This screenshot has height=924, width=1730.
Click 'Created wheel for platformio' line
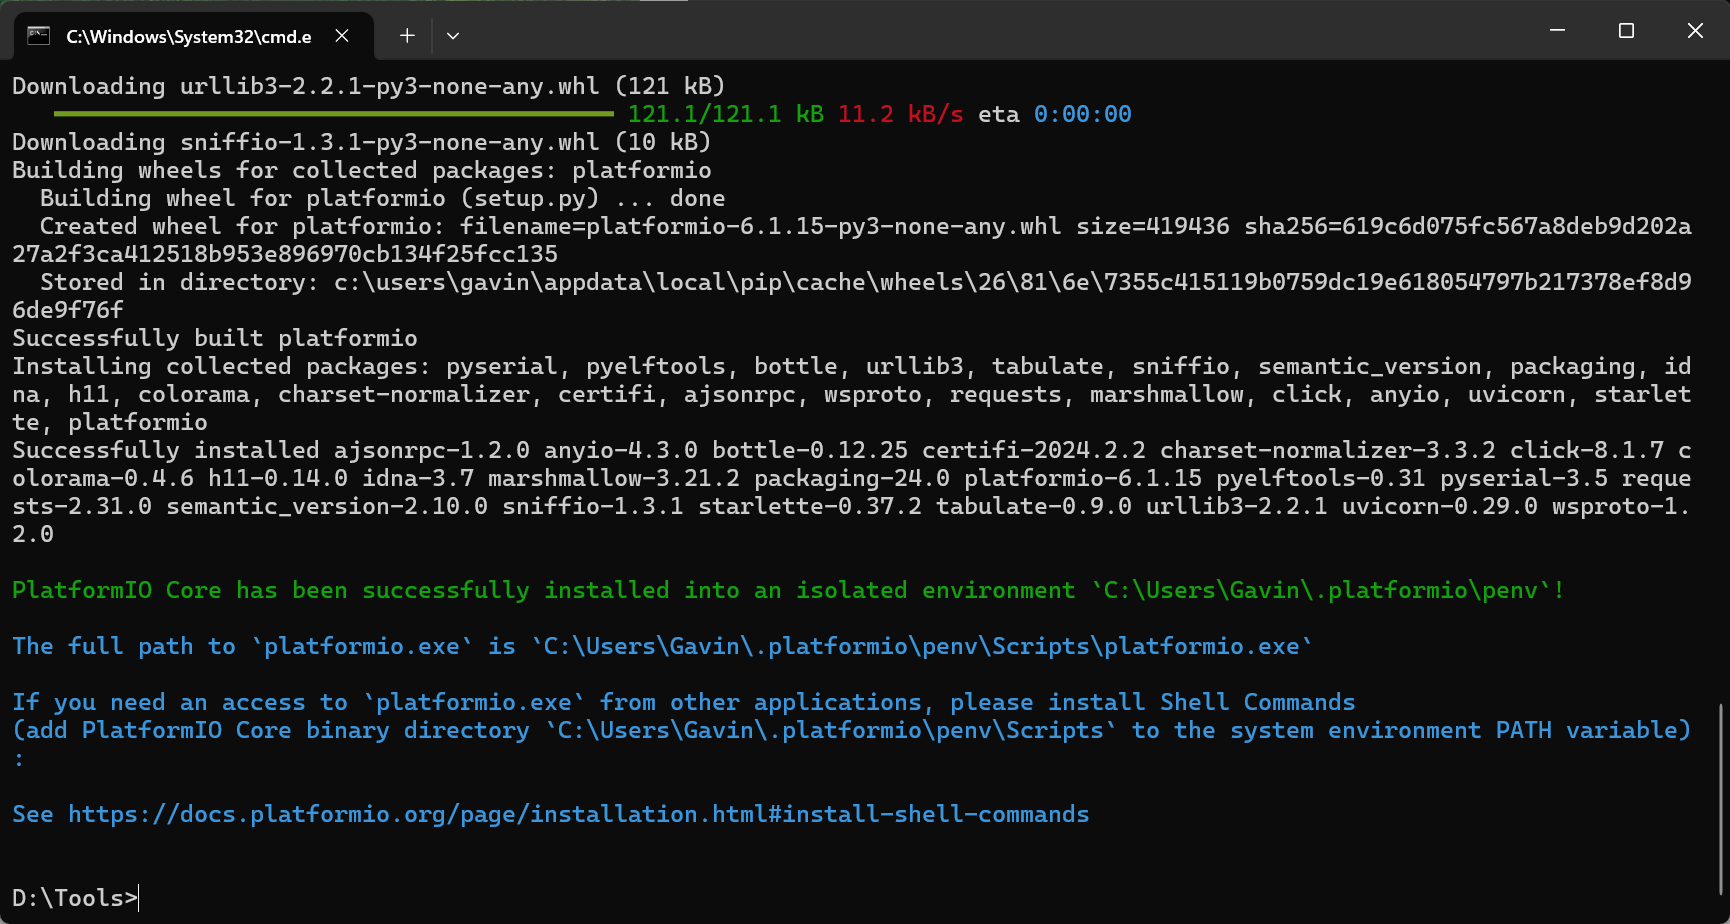(x=852, y=240)
